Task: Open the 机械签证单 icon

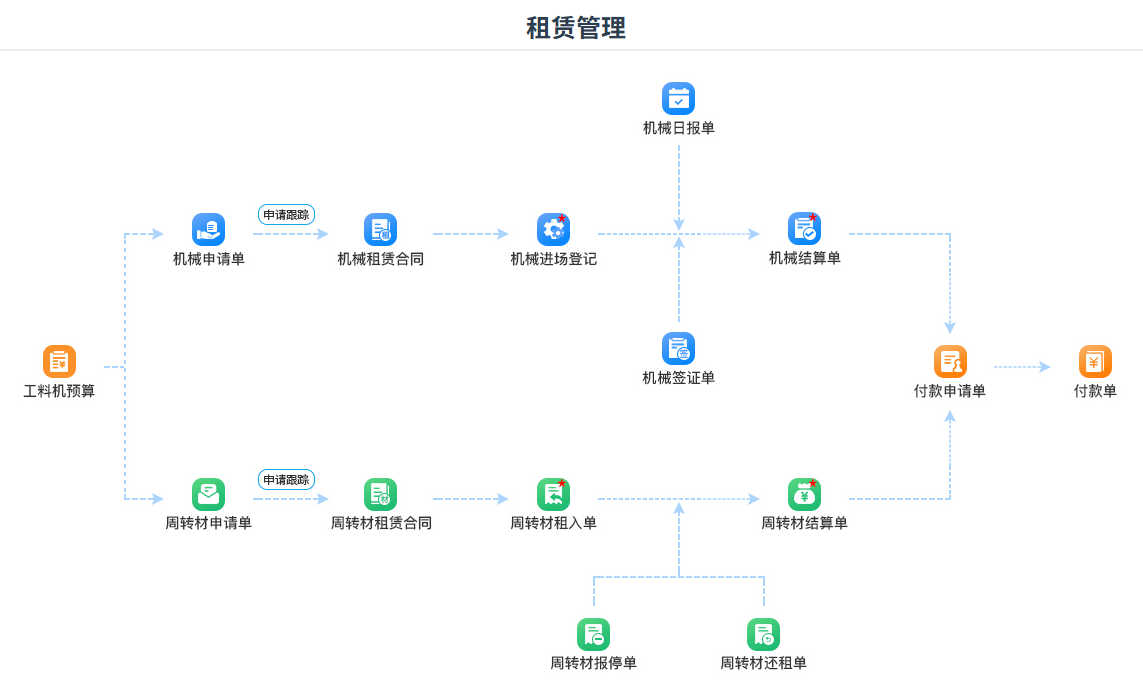Action: coord(679,348)
